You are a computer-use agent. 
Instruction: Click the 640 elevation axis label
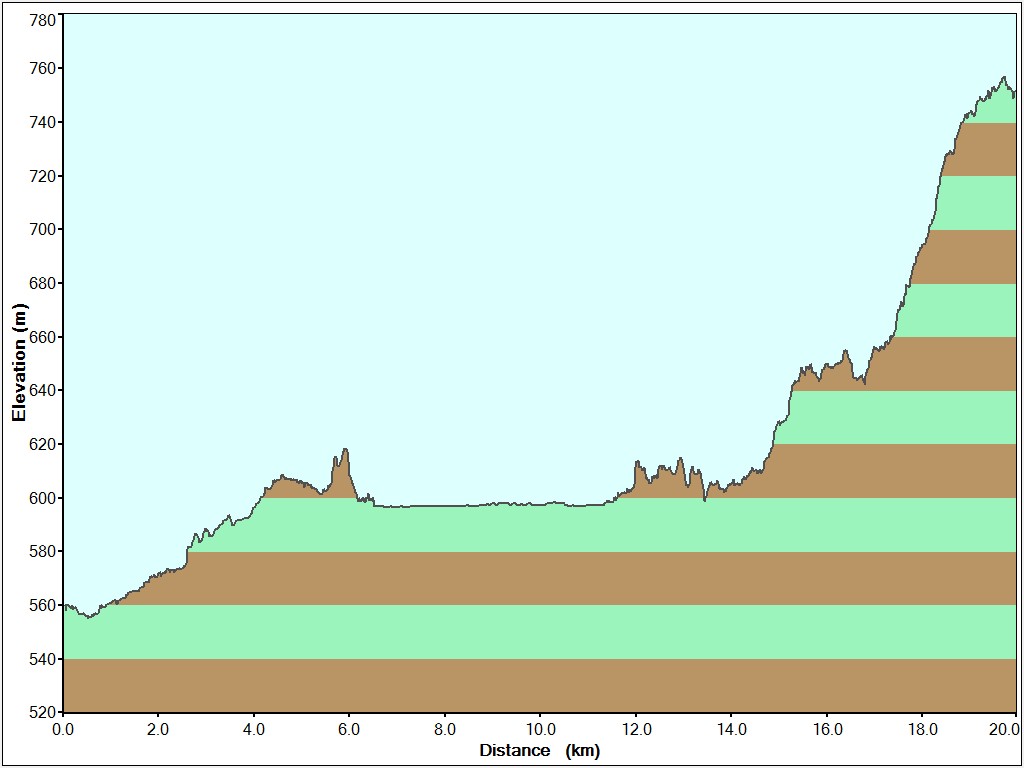(42, 390)
